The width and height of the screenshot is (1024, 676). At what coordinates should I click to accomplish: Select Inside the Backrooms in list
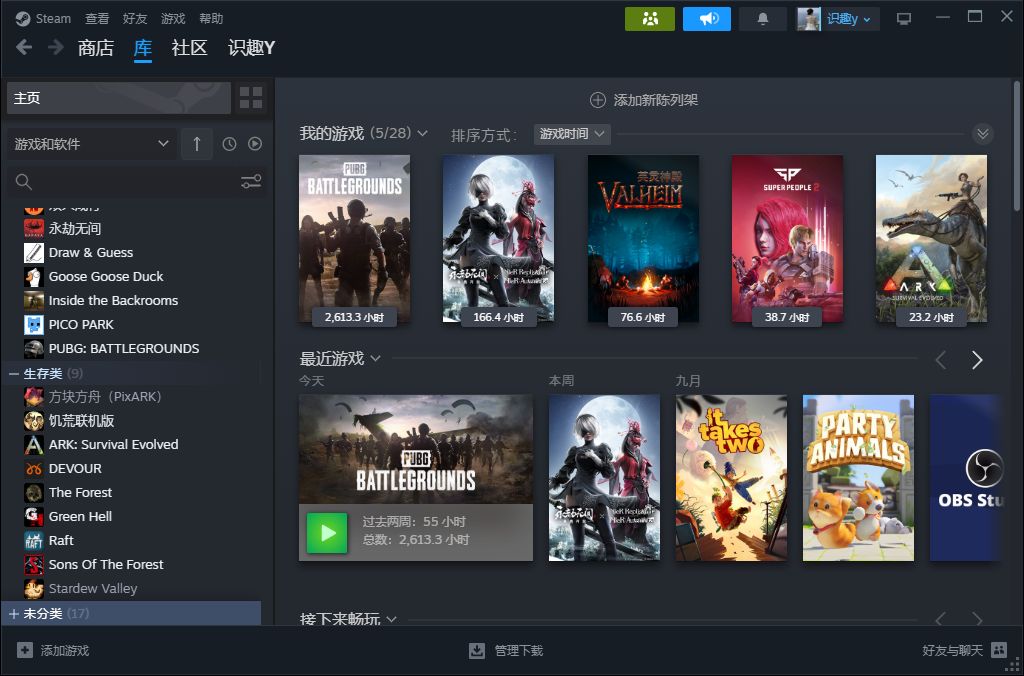tap(114, 300)
